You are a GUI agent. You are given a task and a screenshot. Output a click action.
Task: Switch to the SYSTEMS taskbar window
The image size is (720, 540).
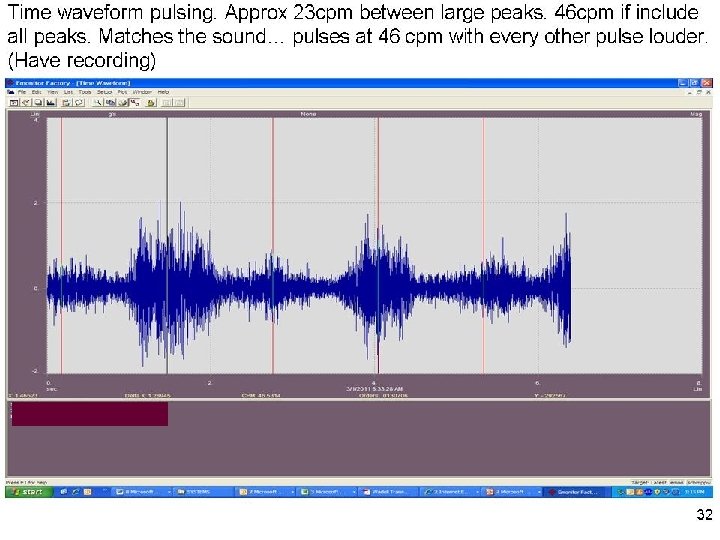202,492
